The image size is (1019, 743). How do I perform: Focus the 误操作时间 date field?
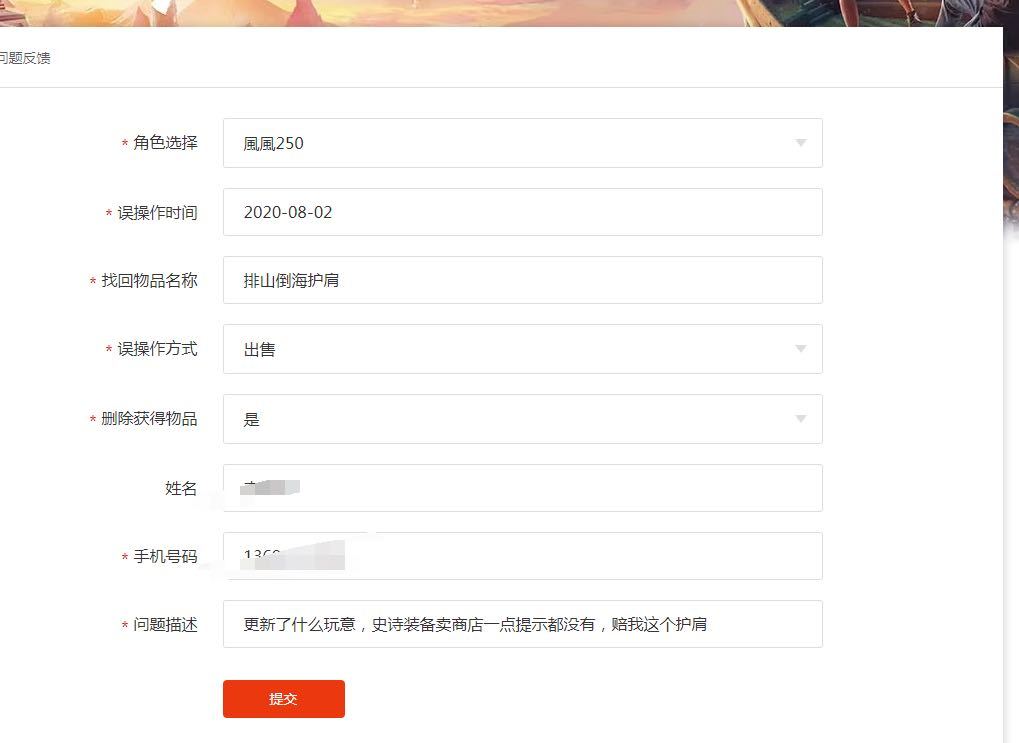point(522,212)
